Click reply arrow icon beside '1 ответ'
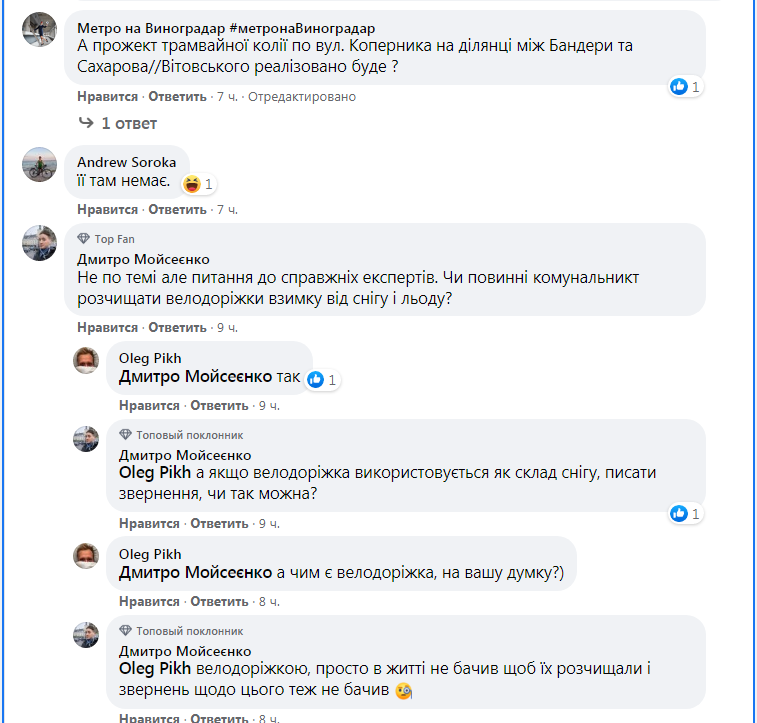The image size is (757, 723). (x=85, y=123)
